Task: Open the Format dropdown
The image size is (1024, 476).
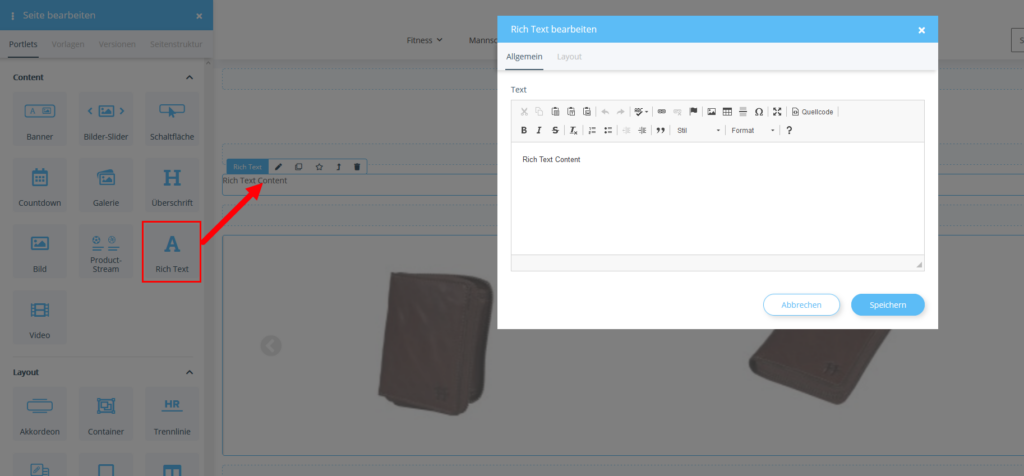Action: [x=752, y=130]
